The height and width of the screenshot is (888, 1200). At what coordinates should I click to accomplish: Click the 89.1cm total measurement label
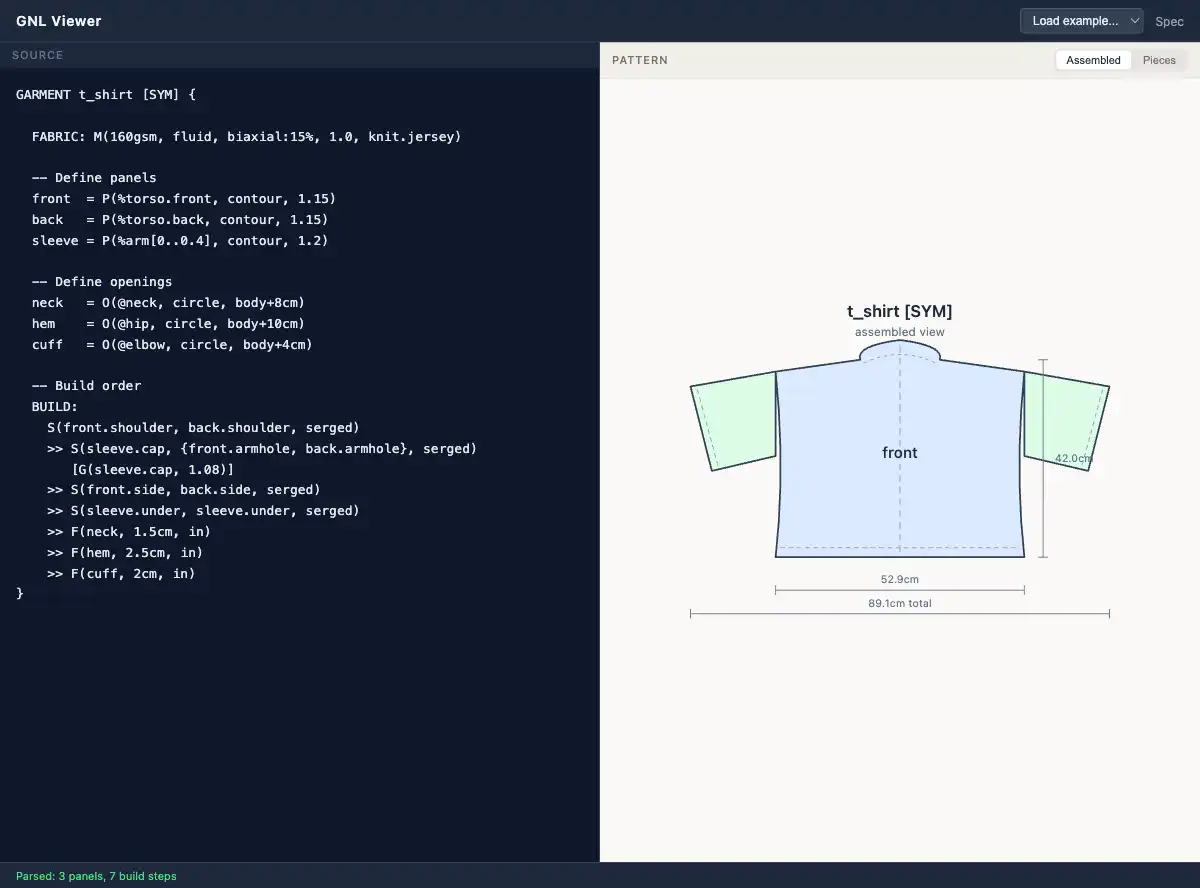[x=899, y=603]
